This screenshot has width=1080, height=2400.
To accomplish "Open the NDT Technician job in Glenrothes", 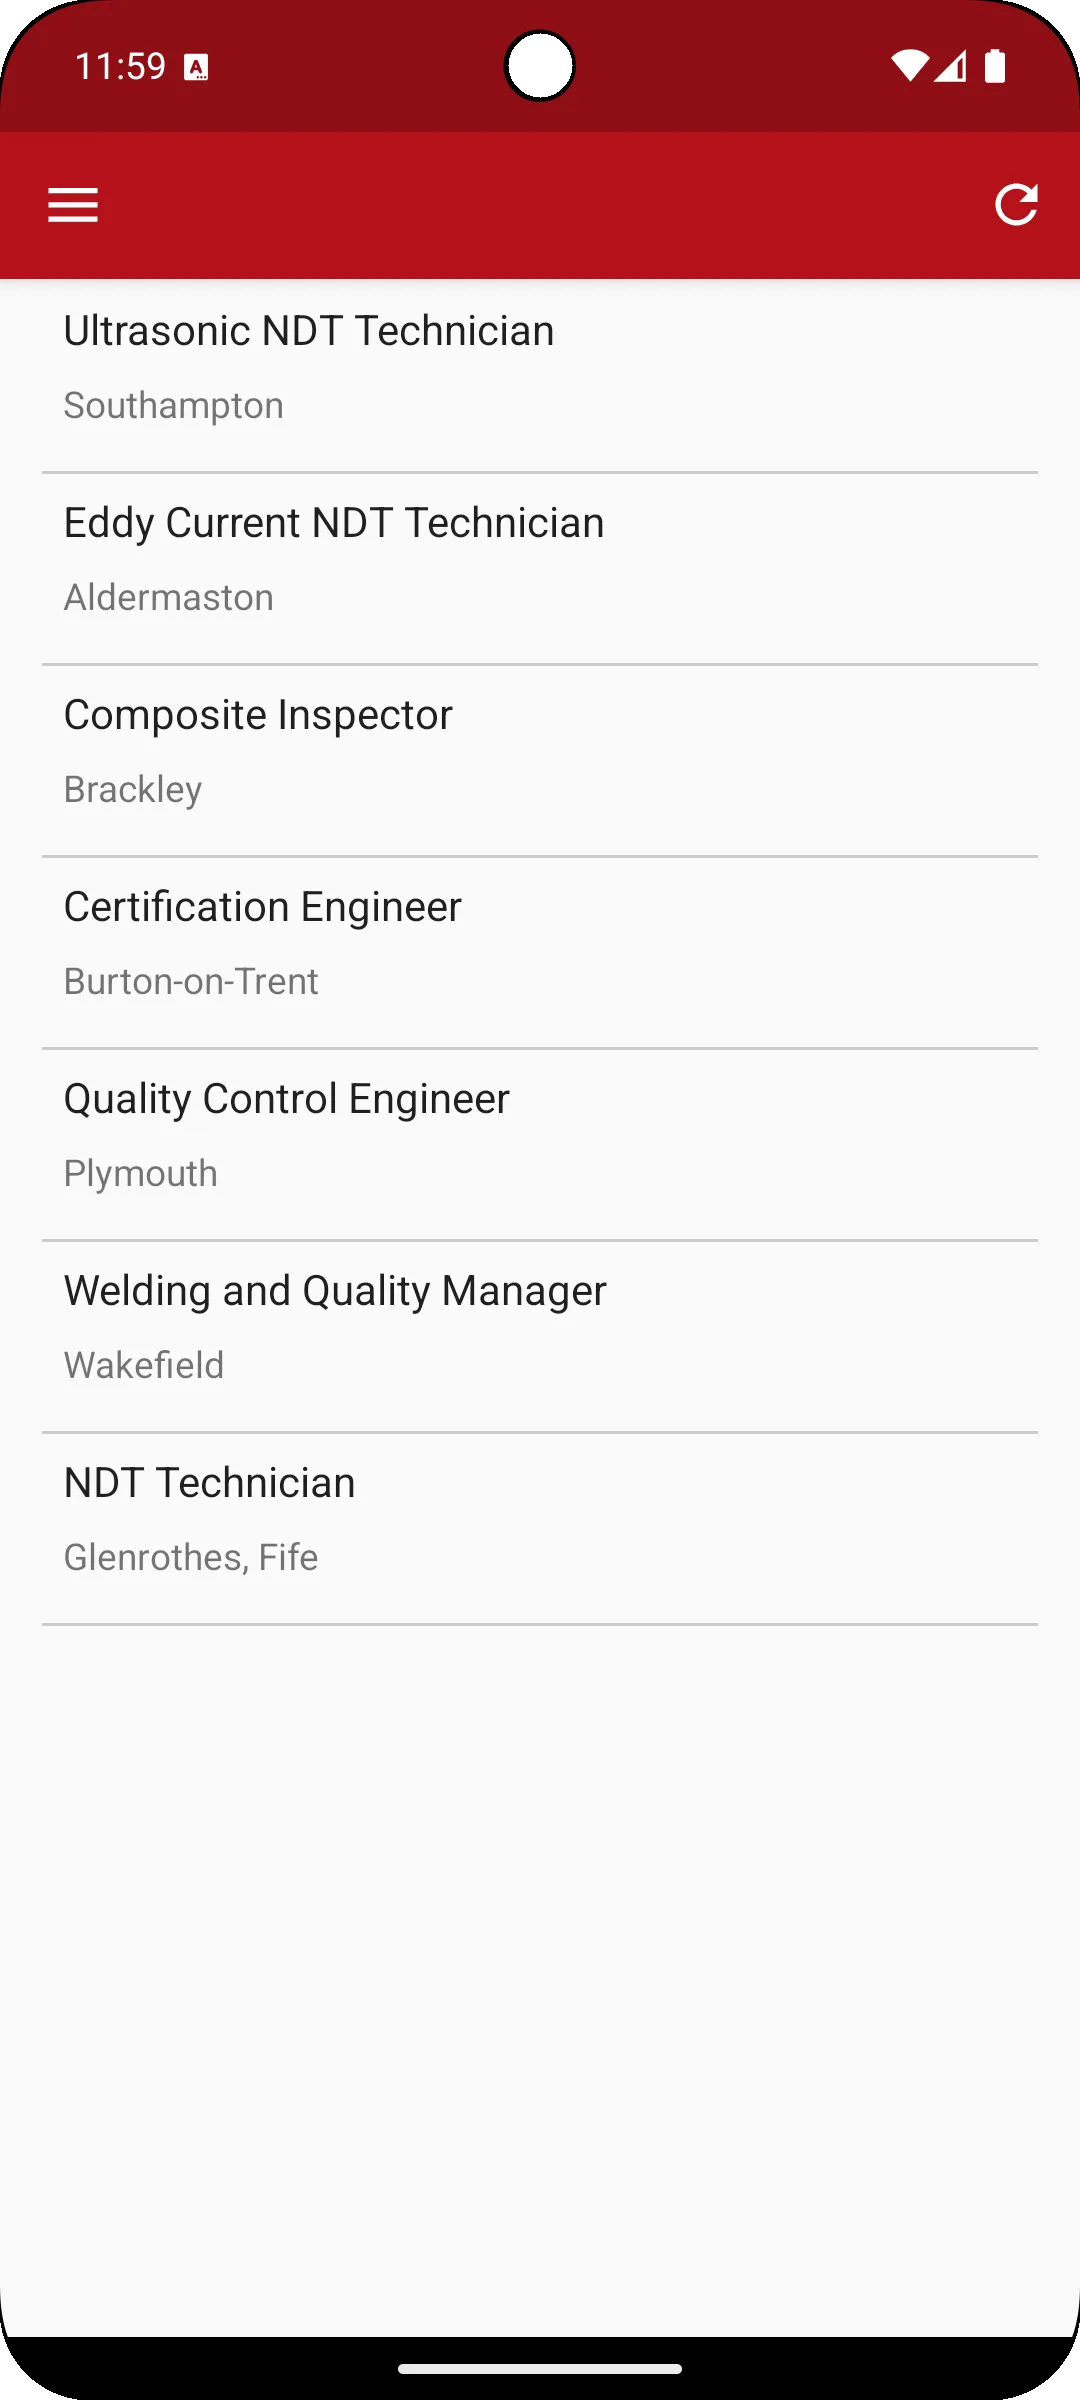I will tap(540, 1529).
